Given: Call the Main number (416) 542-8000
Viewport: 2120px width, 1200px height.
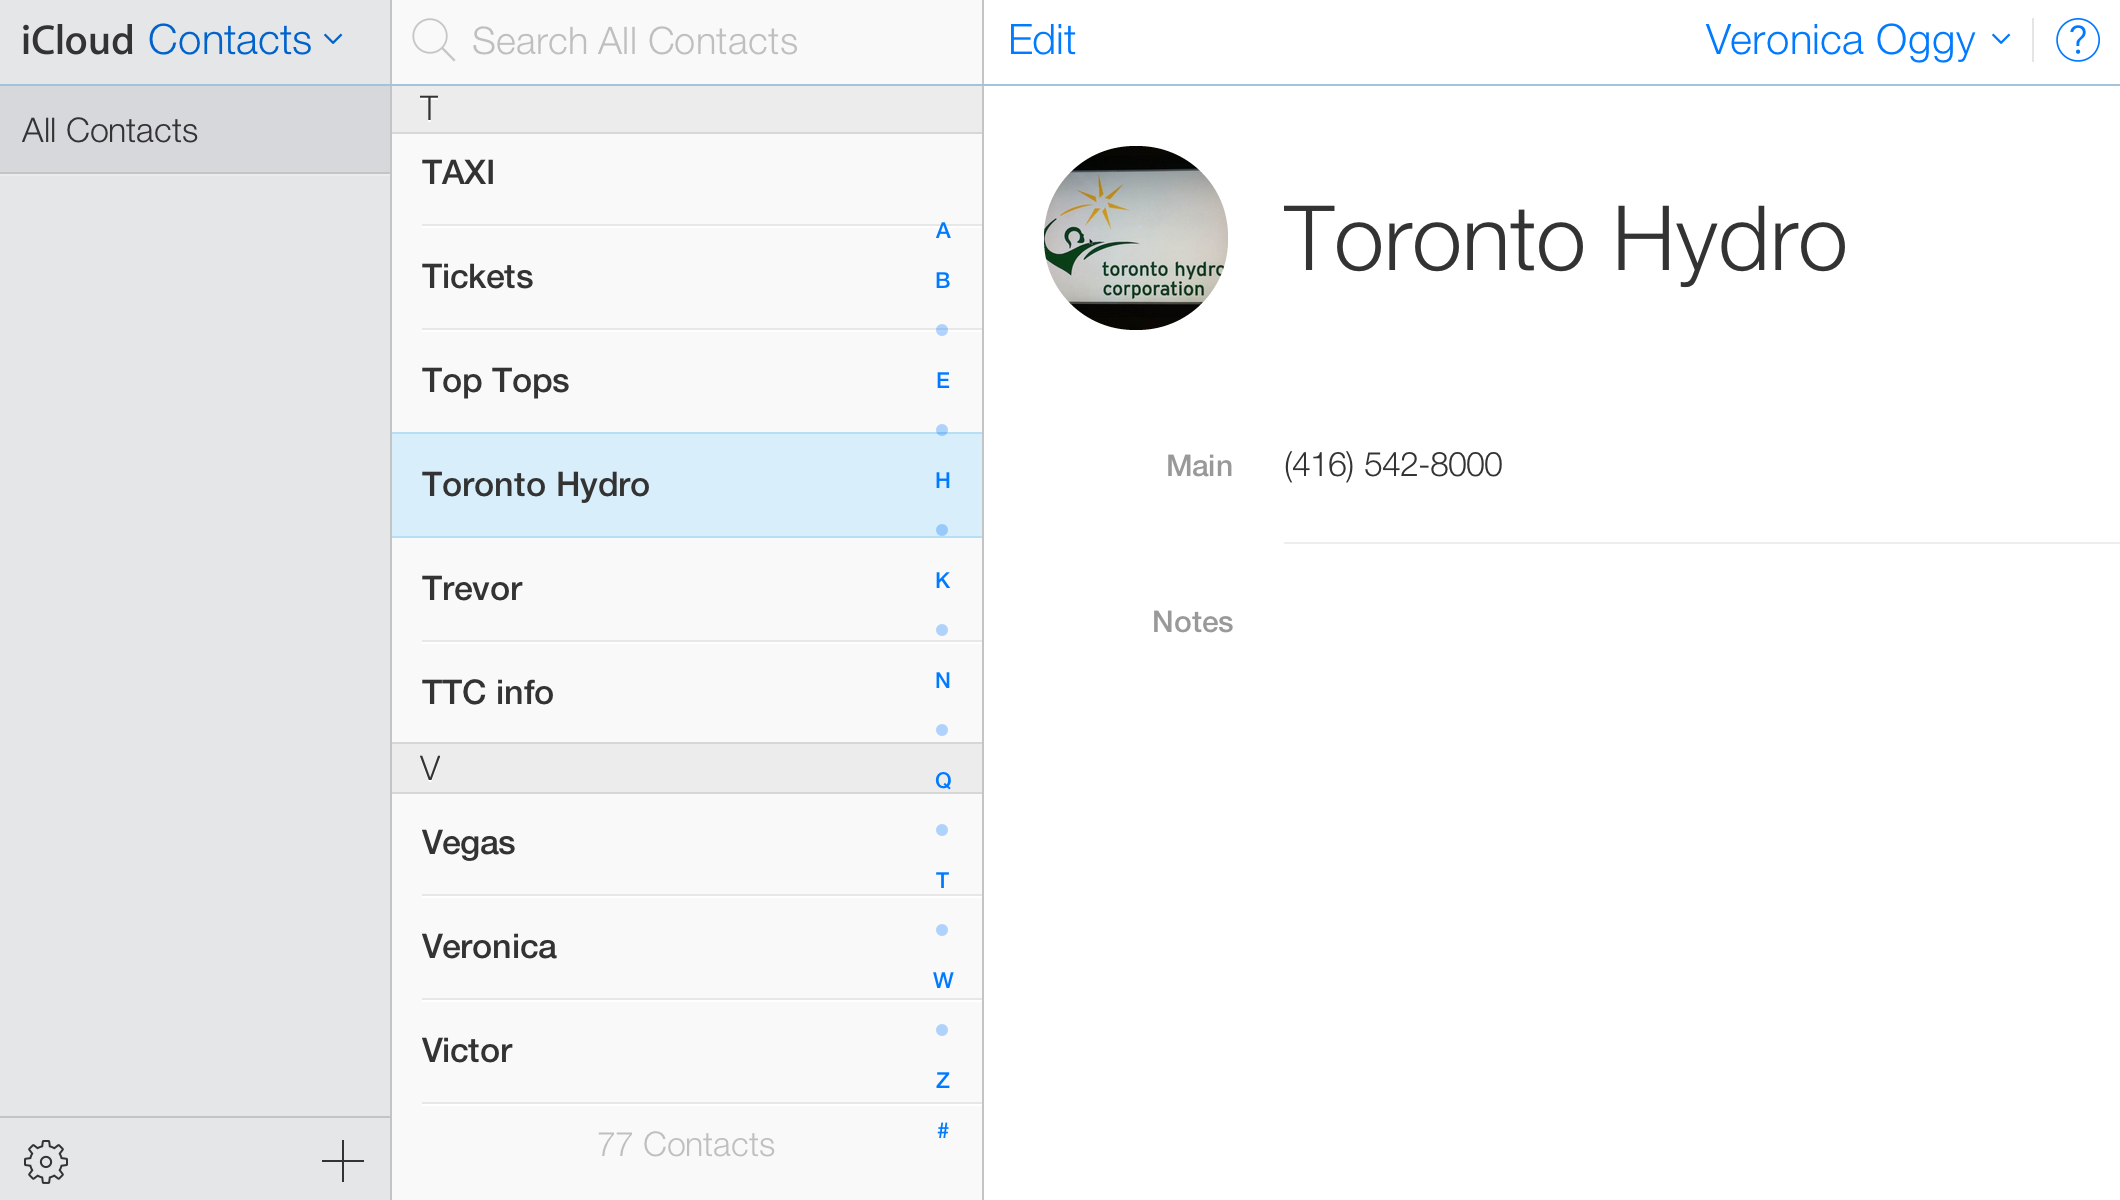Looking at the screenshot, I should pyautogui.click(x=1393, y=464).
